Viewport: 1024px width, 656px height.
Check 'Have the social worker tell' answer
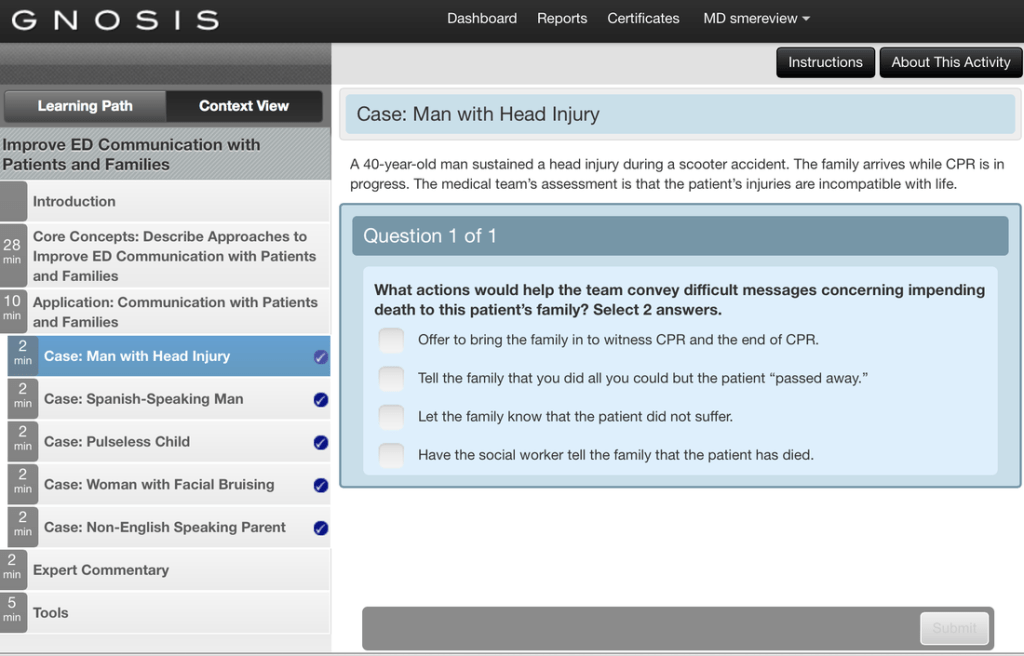coord(391,456)
